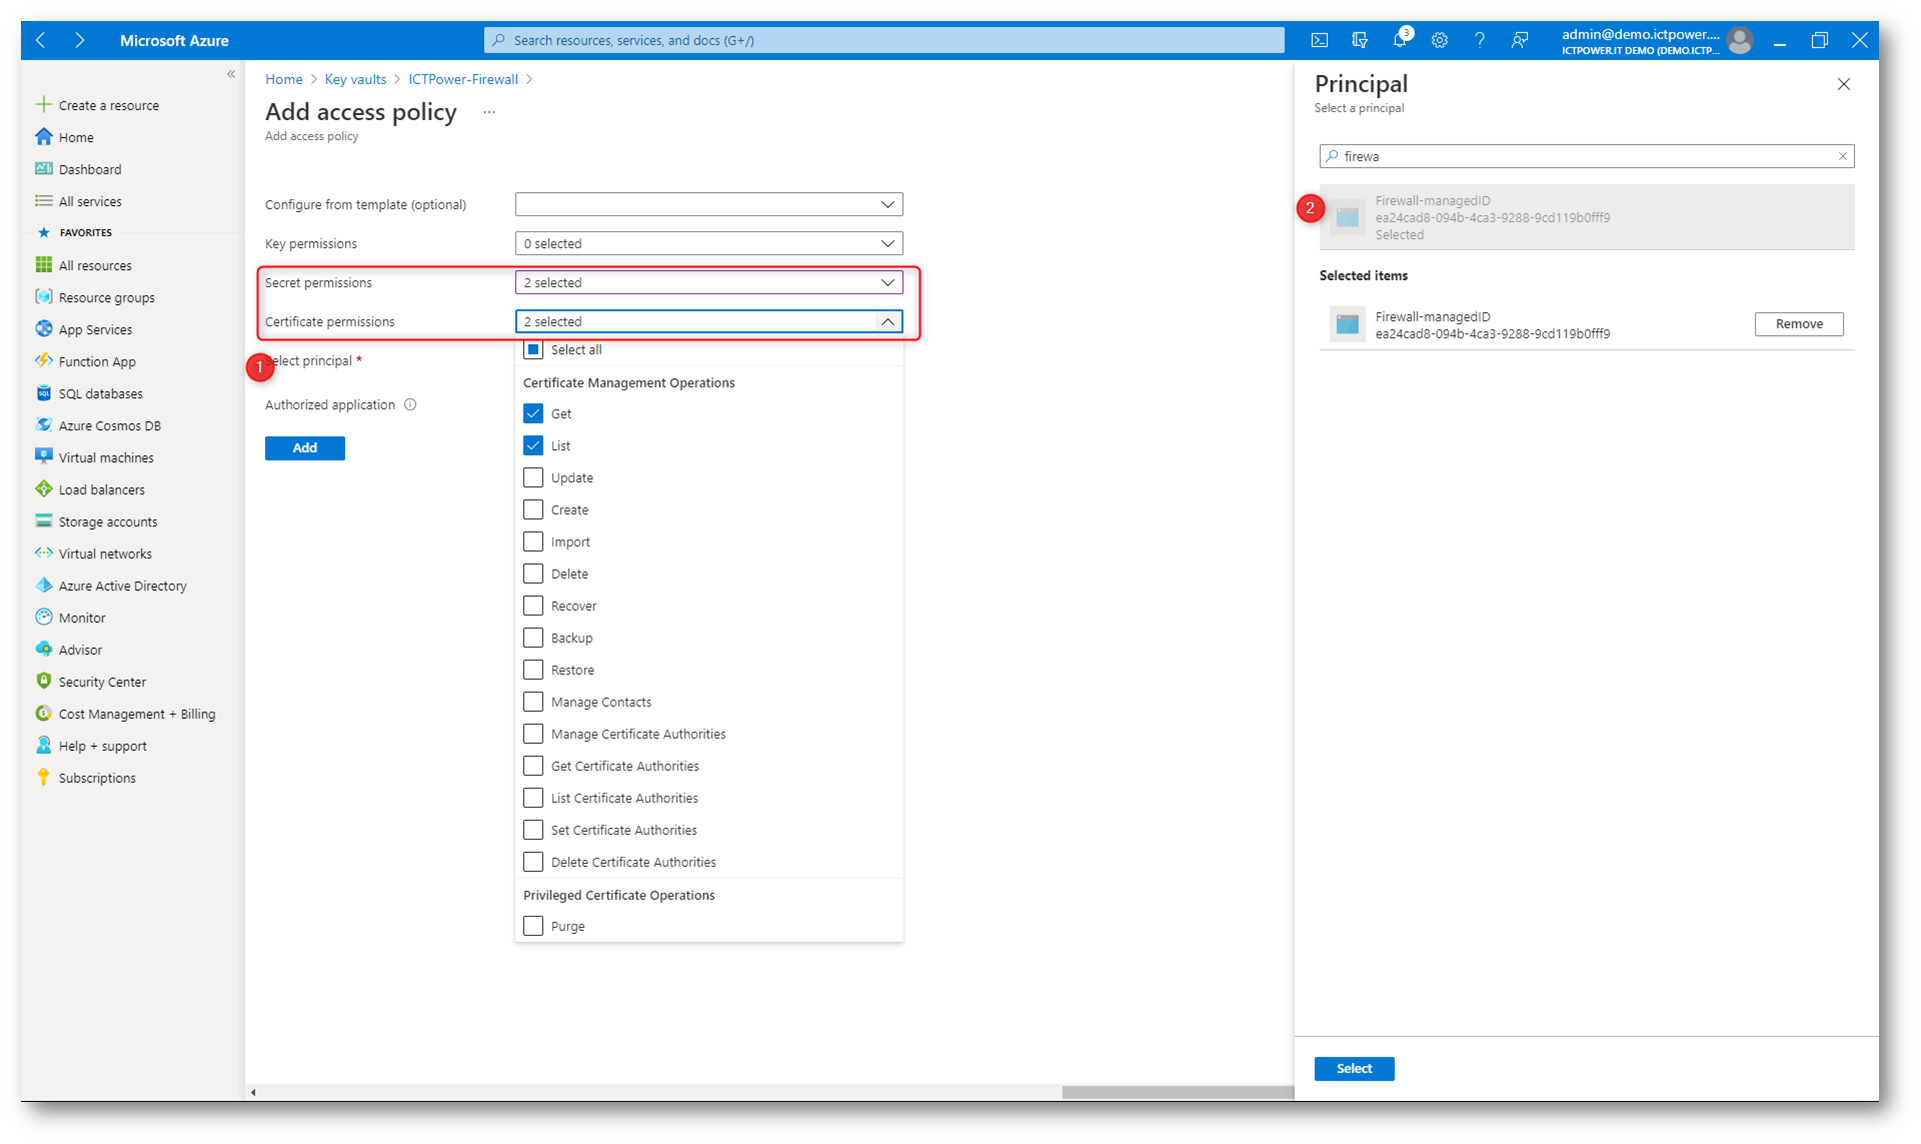Focus the Azure global search box
The width and height of the screenshot is (1921, 1144).
click(884, 40)
